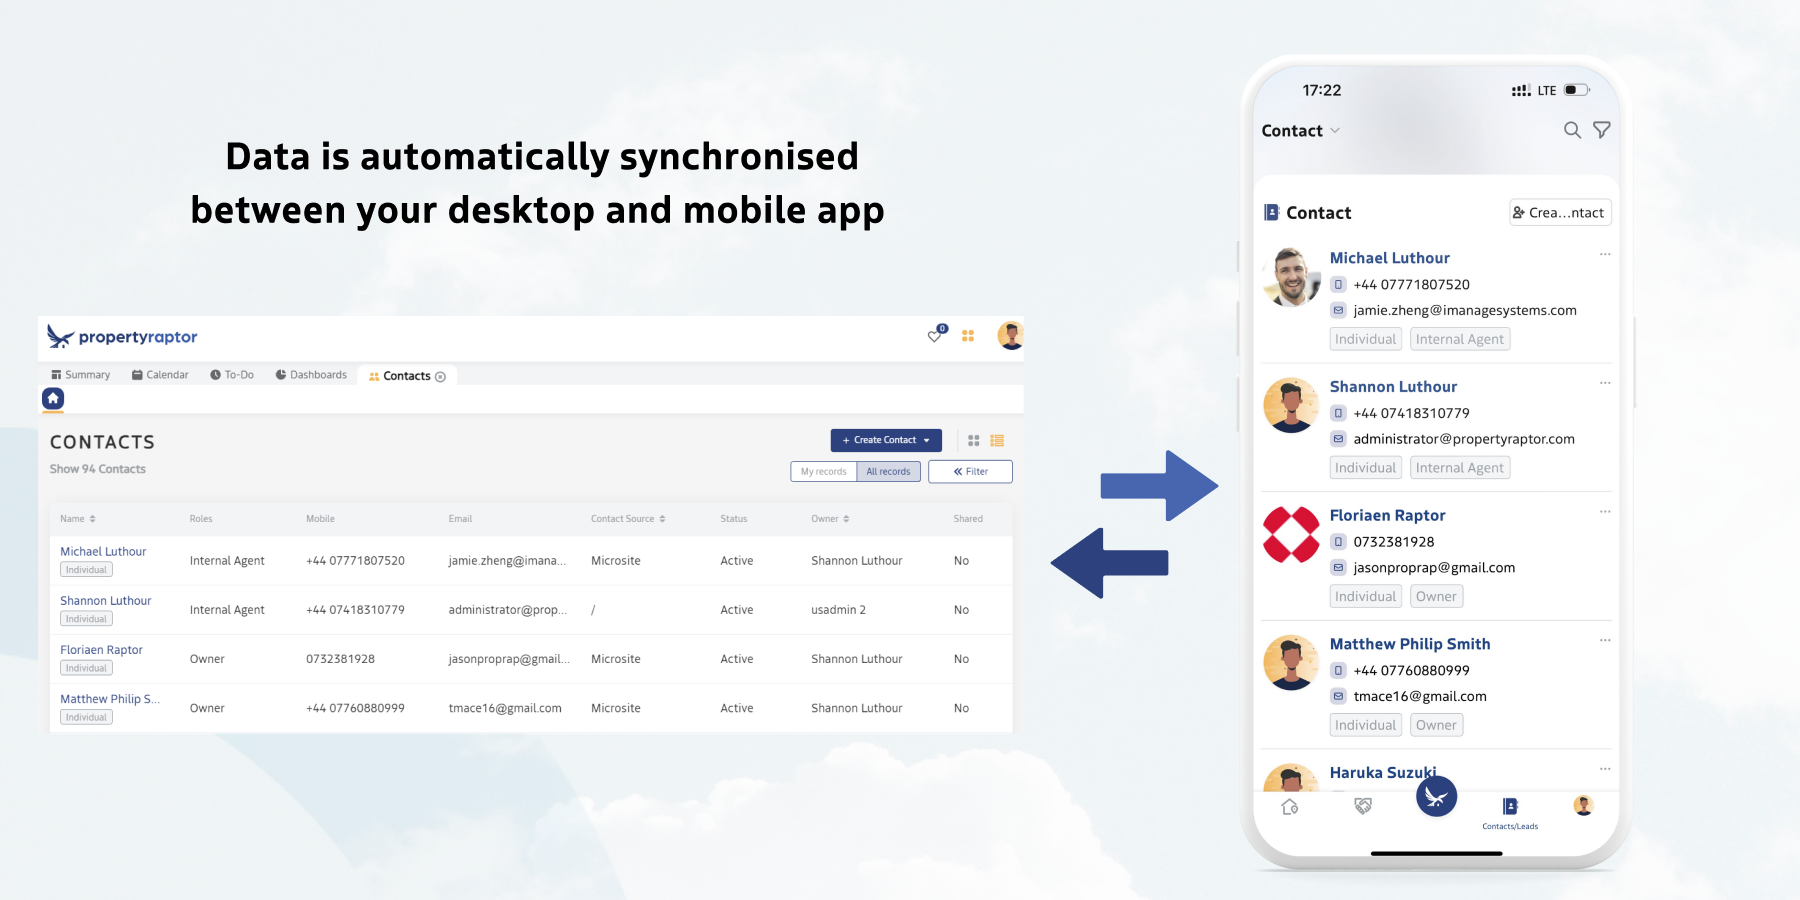Viewport: 1800px width, 900px height.
Task: Tap Shannon Luthour's avatar on mobile
Action: (1291, 405)
